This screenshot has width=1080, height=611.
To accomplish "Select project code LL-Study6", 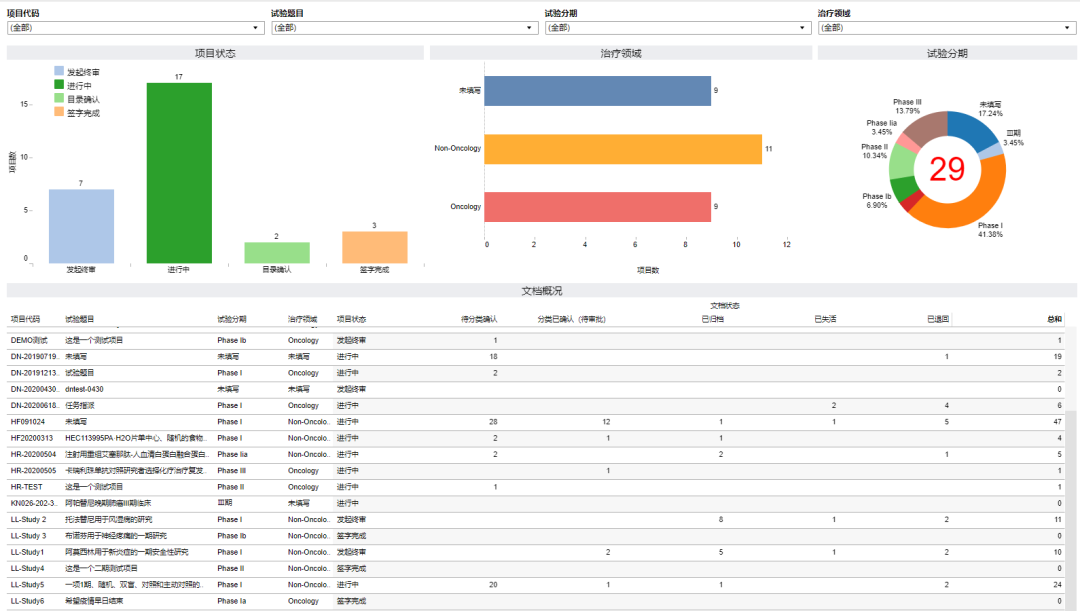I will [x=28, y=601].
